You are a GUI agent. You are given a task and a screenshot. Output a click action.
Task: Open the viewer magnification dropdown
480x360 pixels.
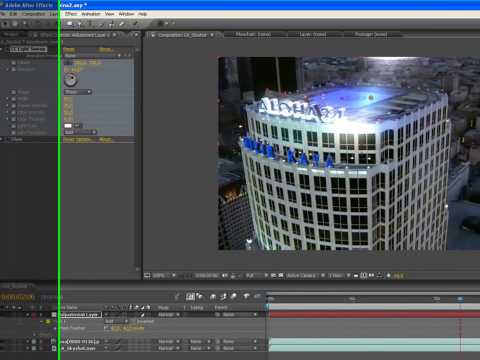(165, 276)
